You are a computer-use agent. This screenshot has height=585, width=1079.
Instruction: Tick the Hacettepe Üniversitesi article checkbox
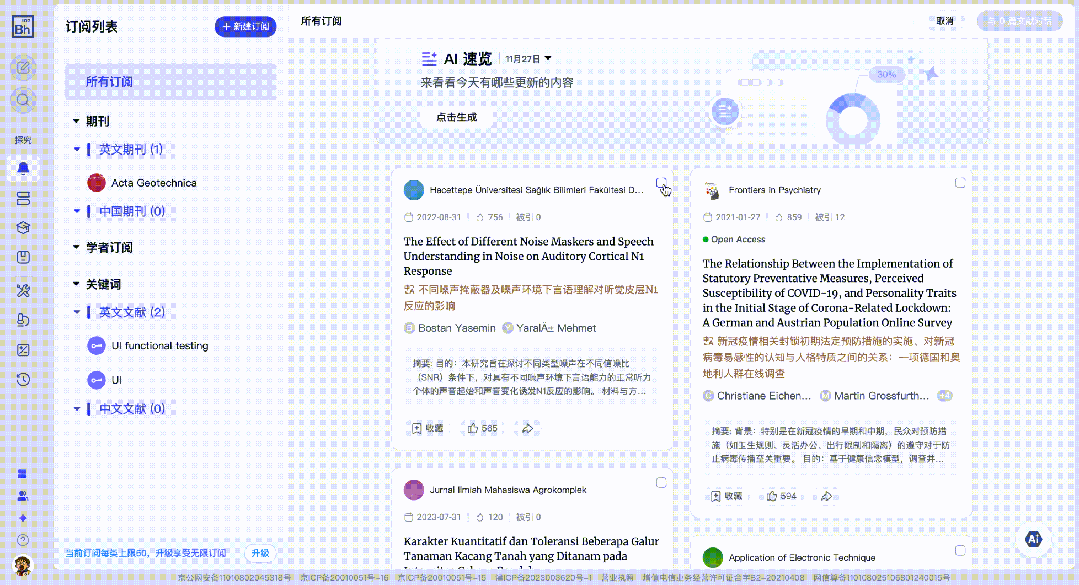click(661, 183)
